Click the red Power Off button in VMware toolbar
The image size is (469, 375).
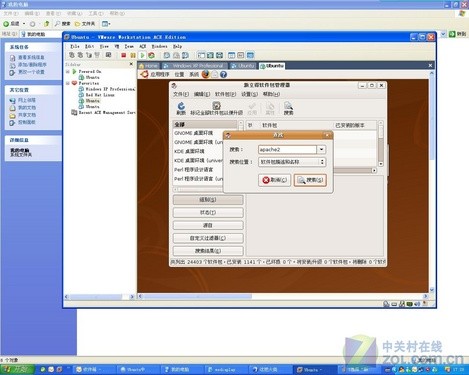click(124, 55)
